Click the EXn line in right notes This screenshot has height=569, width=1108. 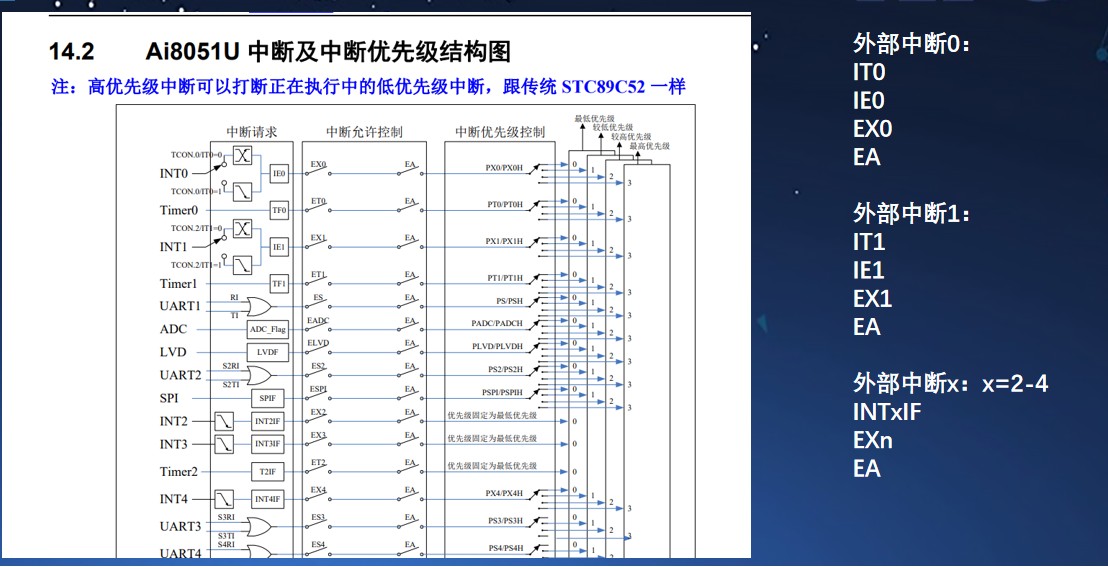[x=873, y=440]
